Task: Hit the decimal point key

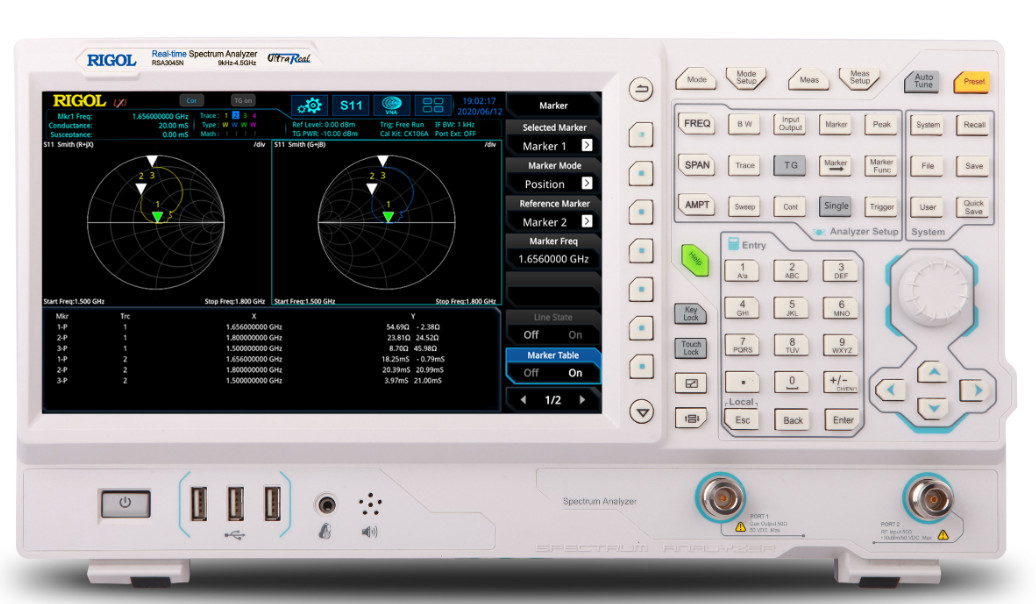Action: click(x=742, y=382)
